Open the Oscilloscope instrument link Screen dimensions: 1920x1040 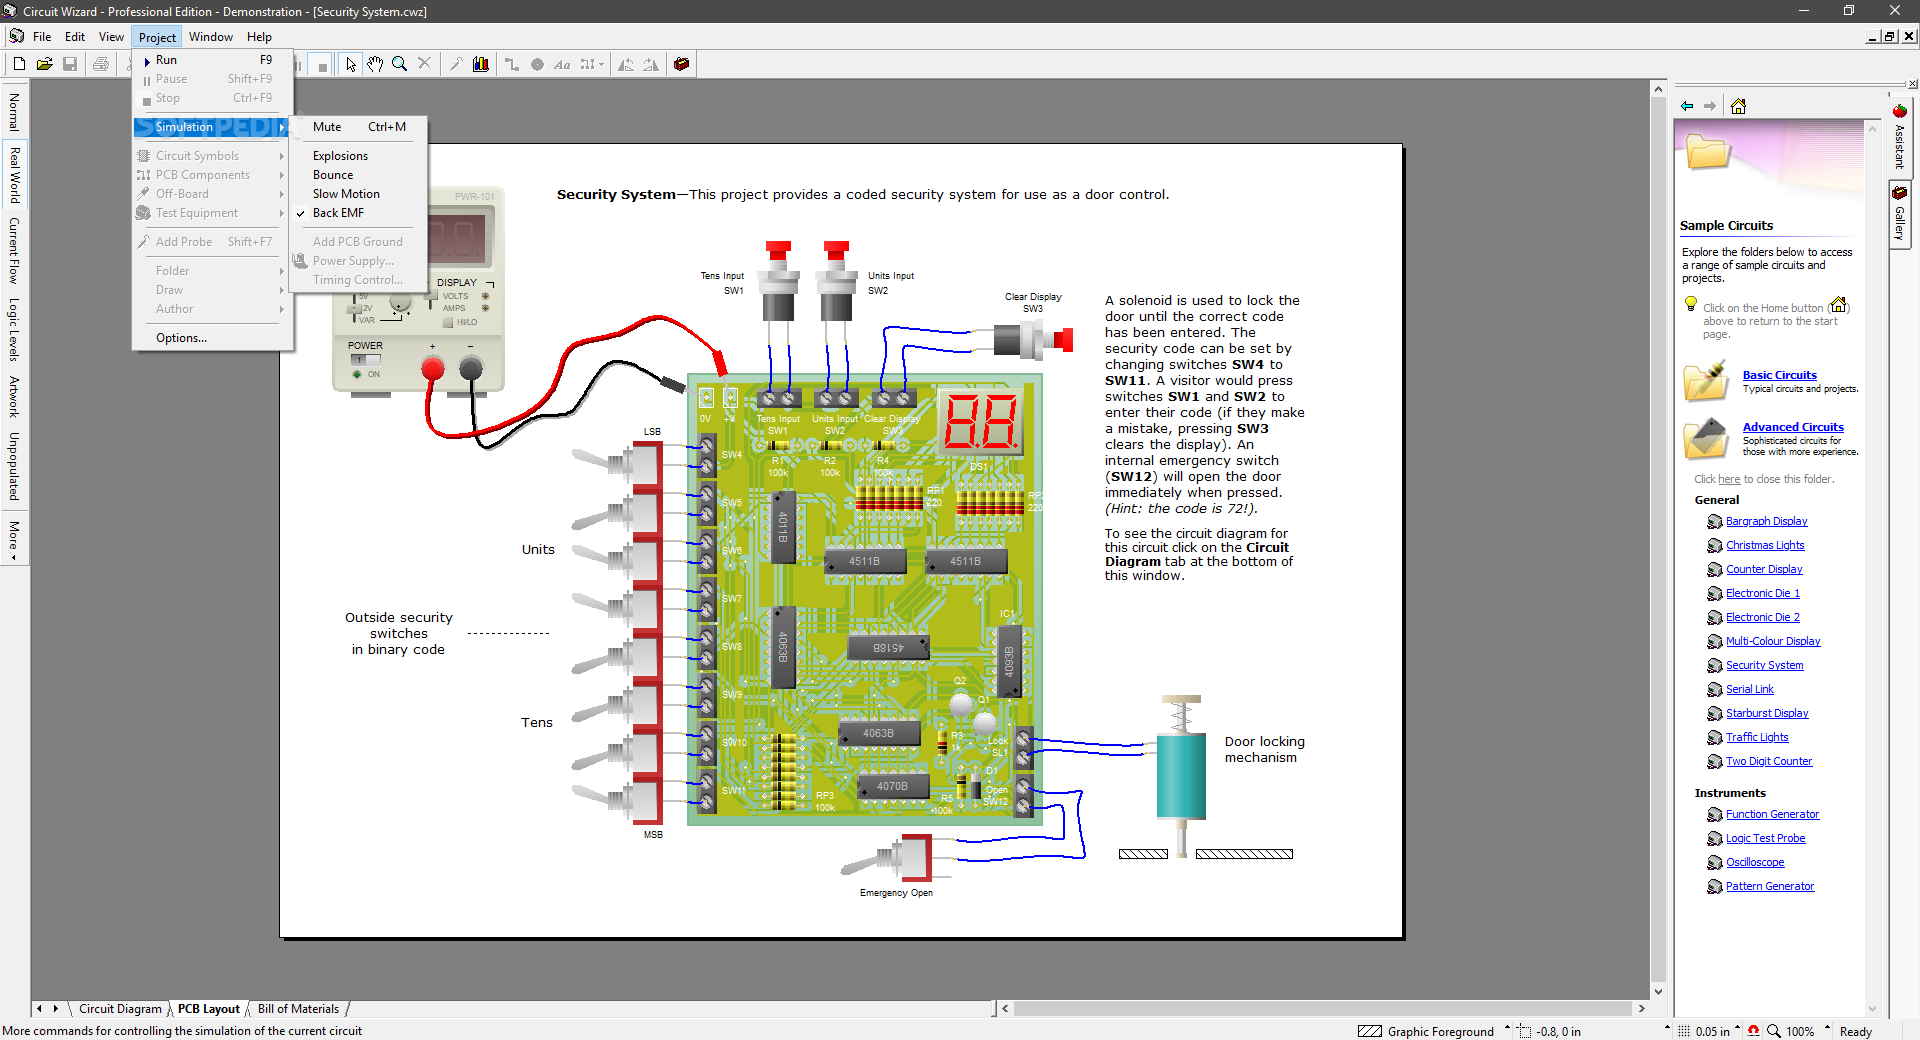pos(1755,862)
